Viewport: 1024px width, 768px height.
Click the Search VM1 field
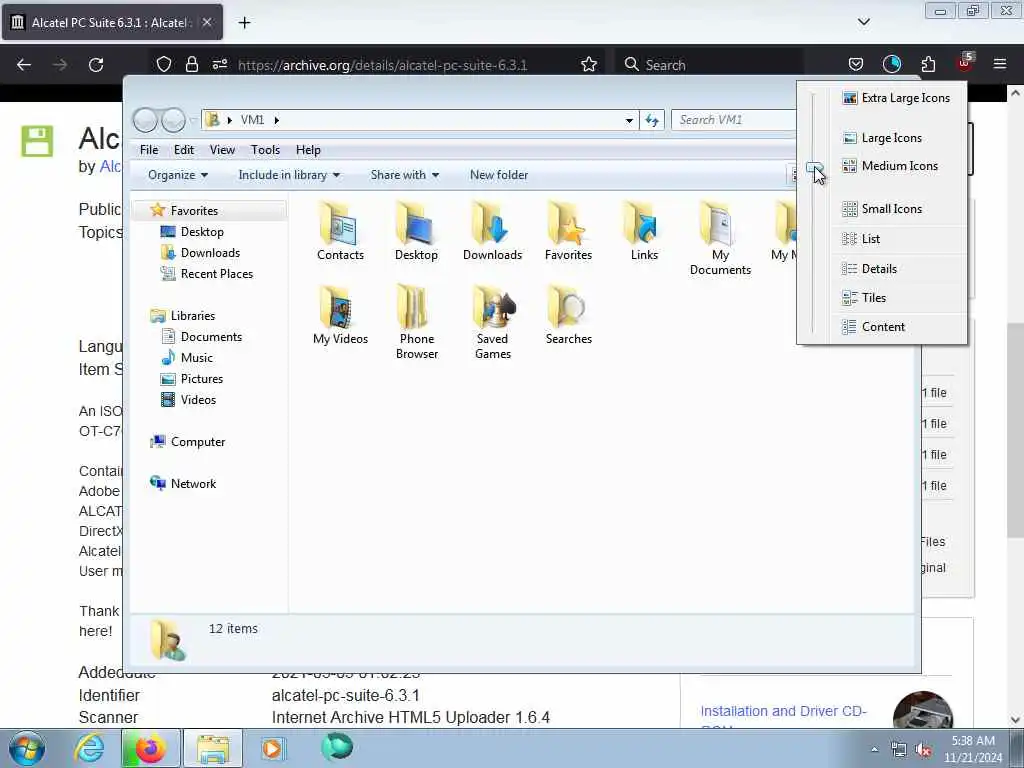[734, 120]
